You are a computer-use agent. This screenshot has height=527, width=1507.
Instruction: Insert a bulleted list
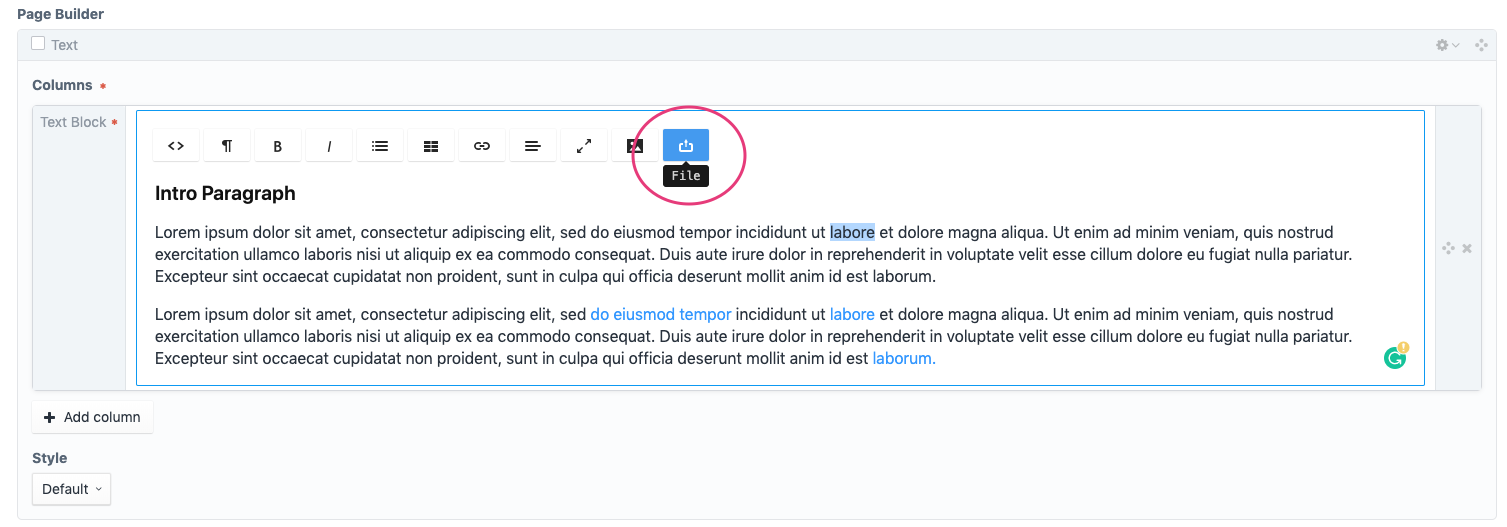pyautogui.click(x=380, y=146)
